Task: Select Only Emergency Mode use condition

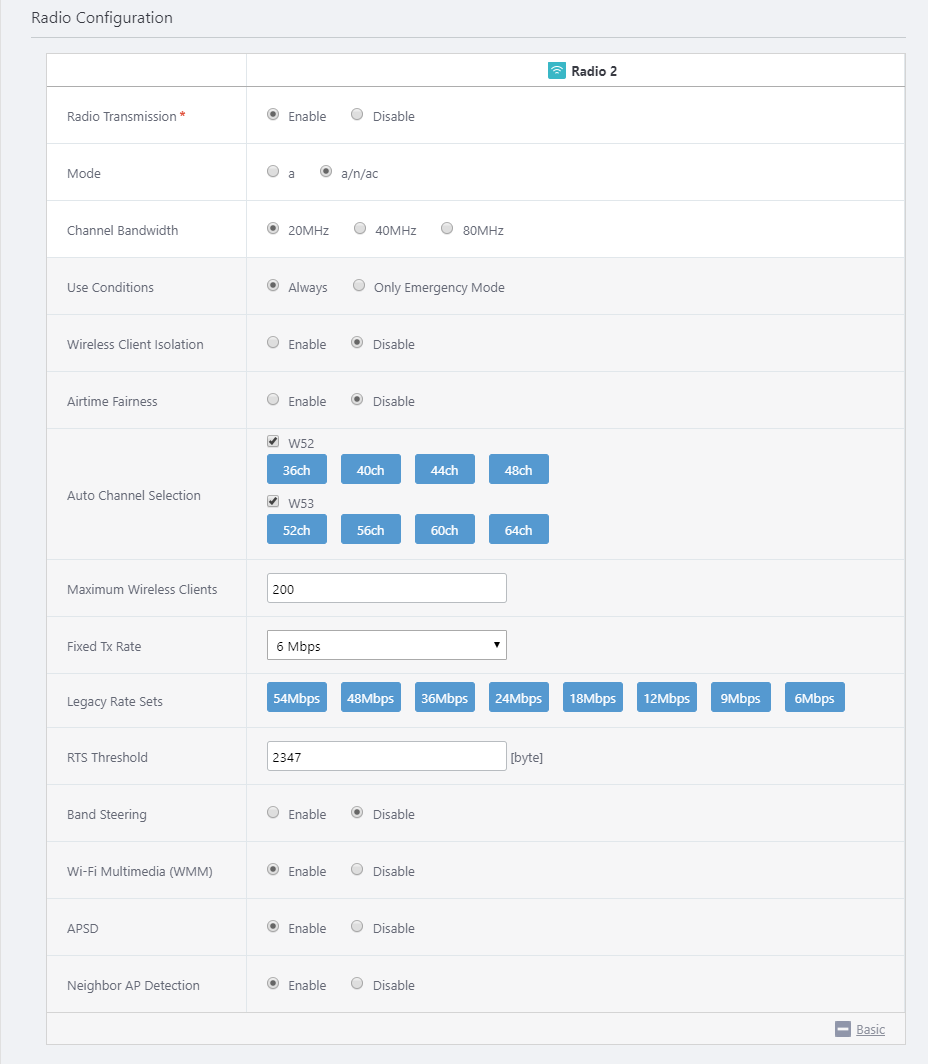Action: [x=359, y=285]
